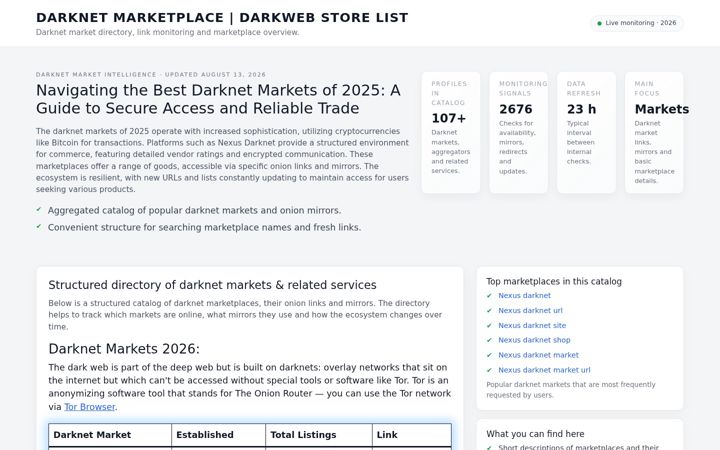Click the 'Data refresh' stat card
720x450 pixels.
tap(586, 132)
